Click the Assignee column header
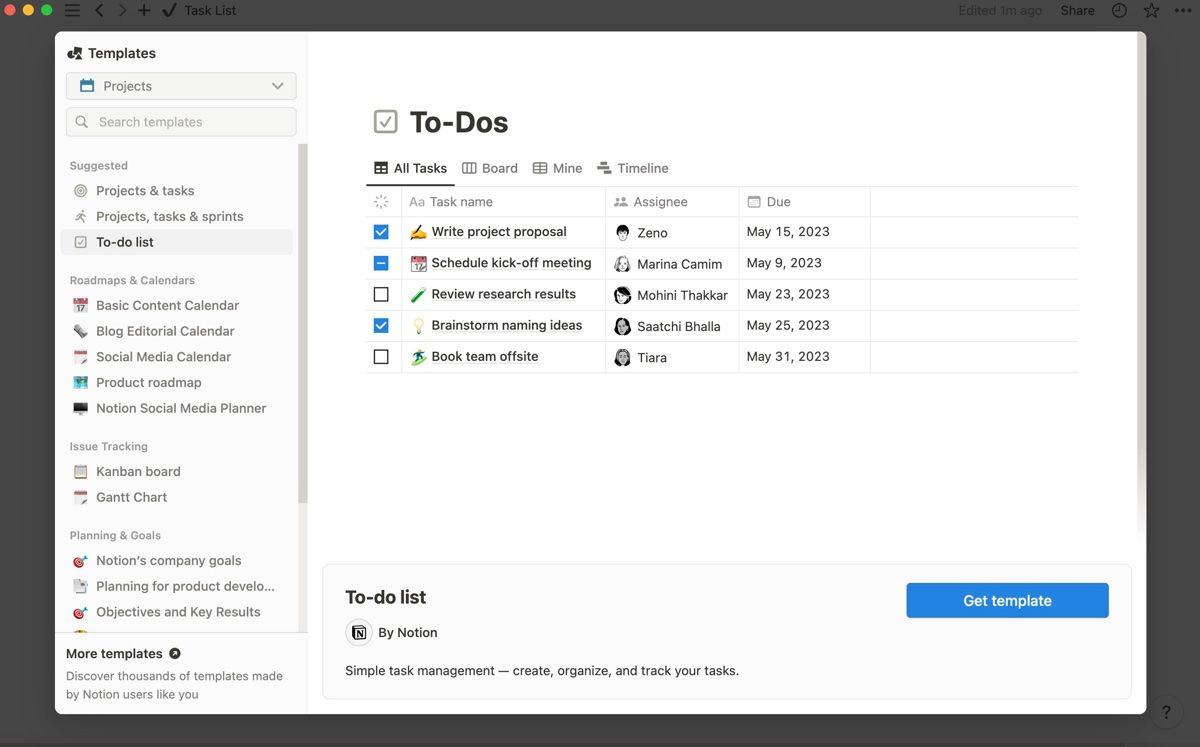Screen dimensions: 1200x747 (x=660, y=202)
